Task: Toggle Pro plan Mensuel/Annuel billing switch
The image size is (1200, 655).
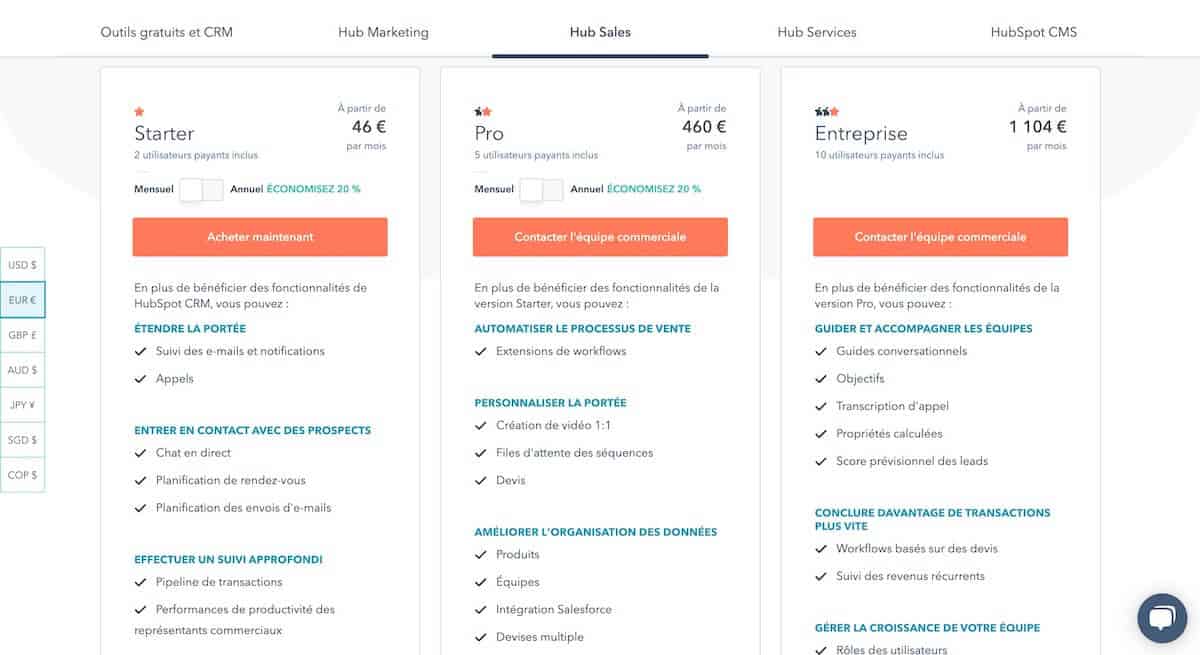Action: pos(542,189)
